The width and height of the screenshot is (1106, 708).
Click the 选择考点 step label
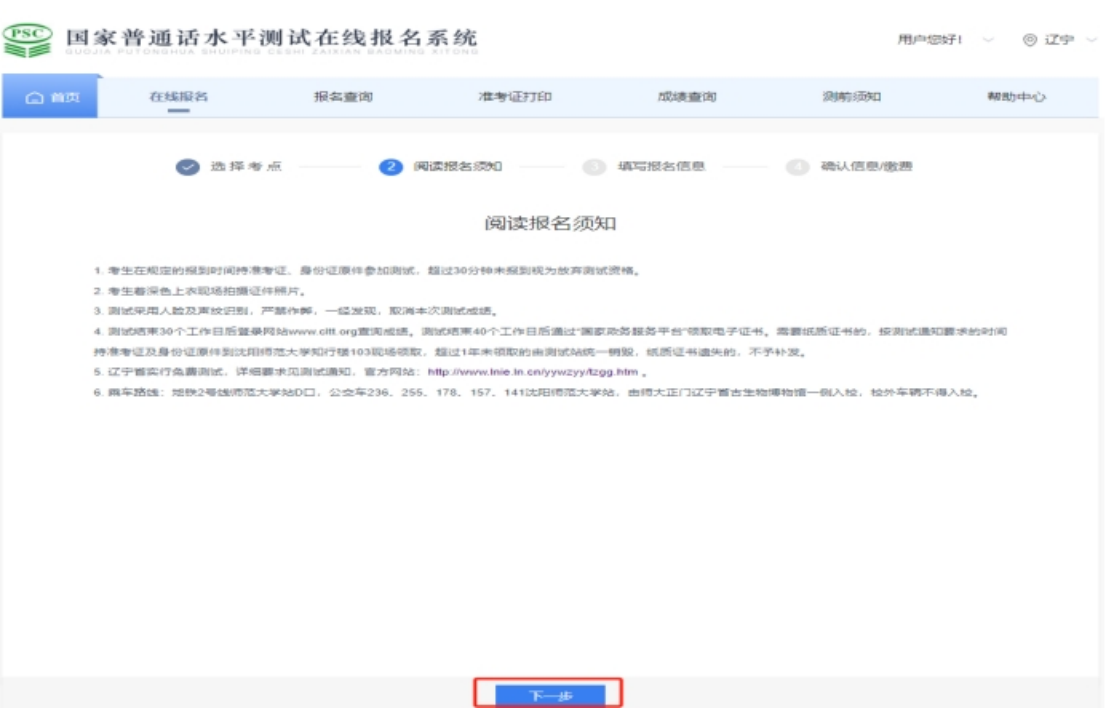pos(245,167)
